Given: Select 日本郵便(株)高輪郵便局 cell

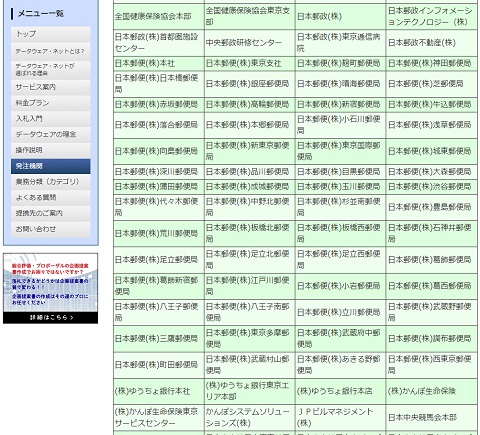Looking at the screenshot, I should pos(250,104).
